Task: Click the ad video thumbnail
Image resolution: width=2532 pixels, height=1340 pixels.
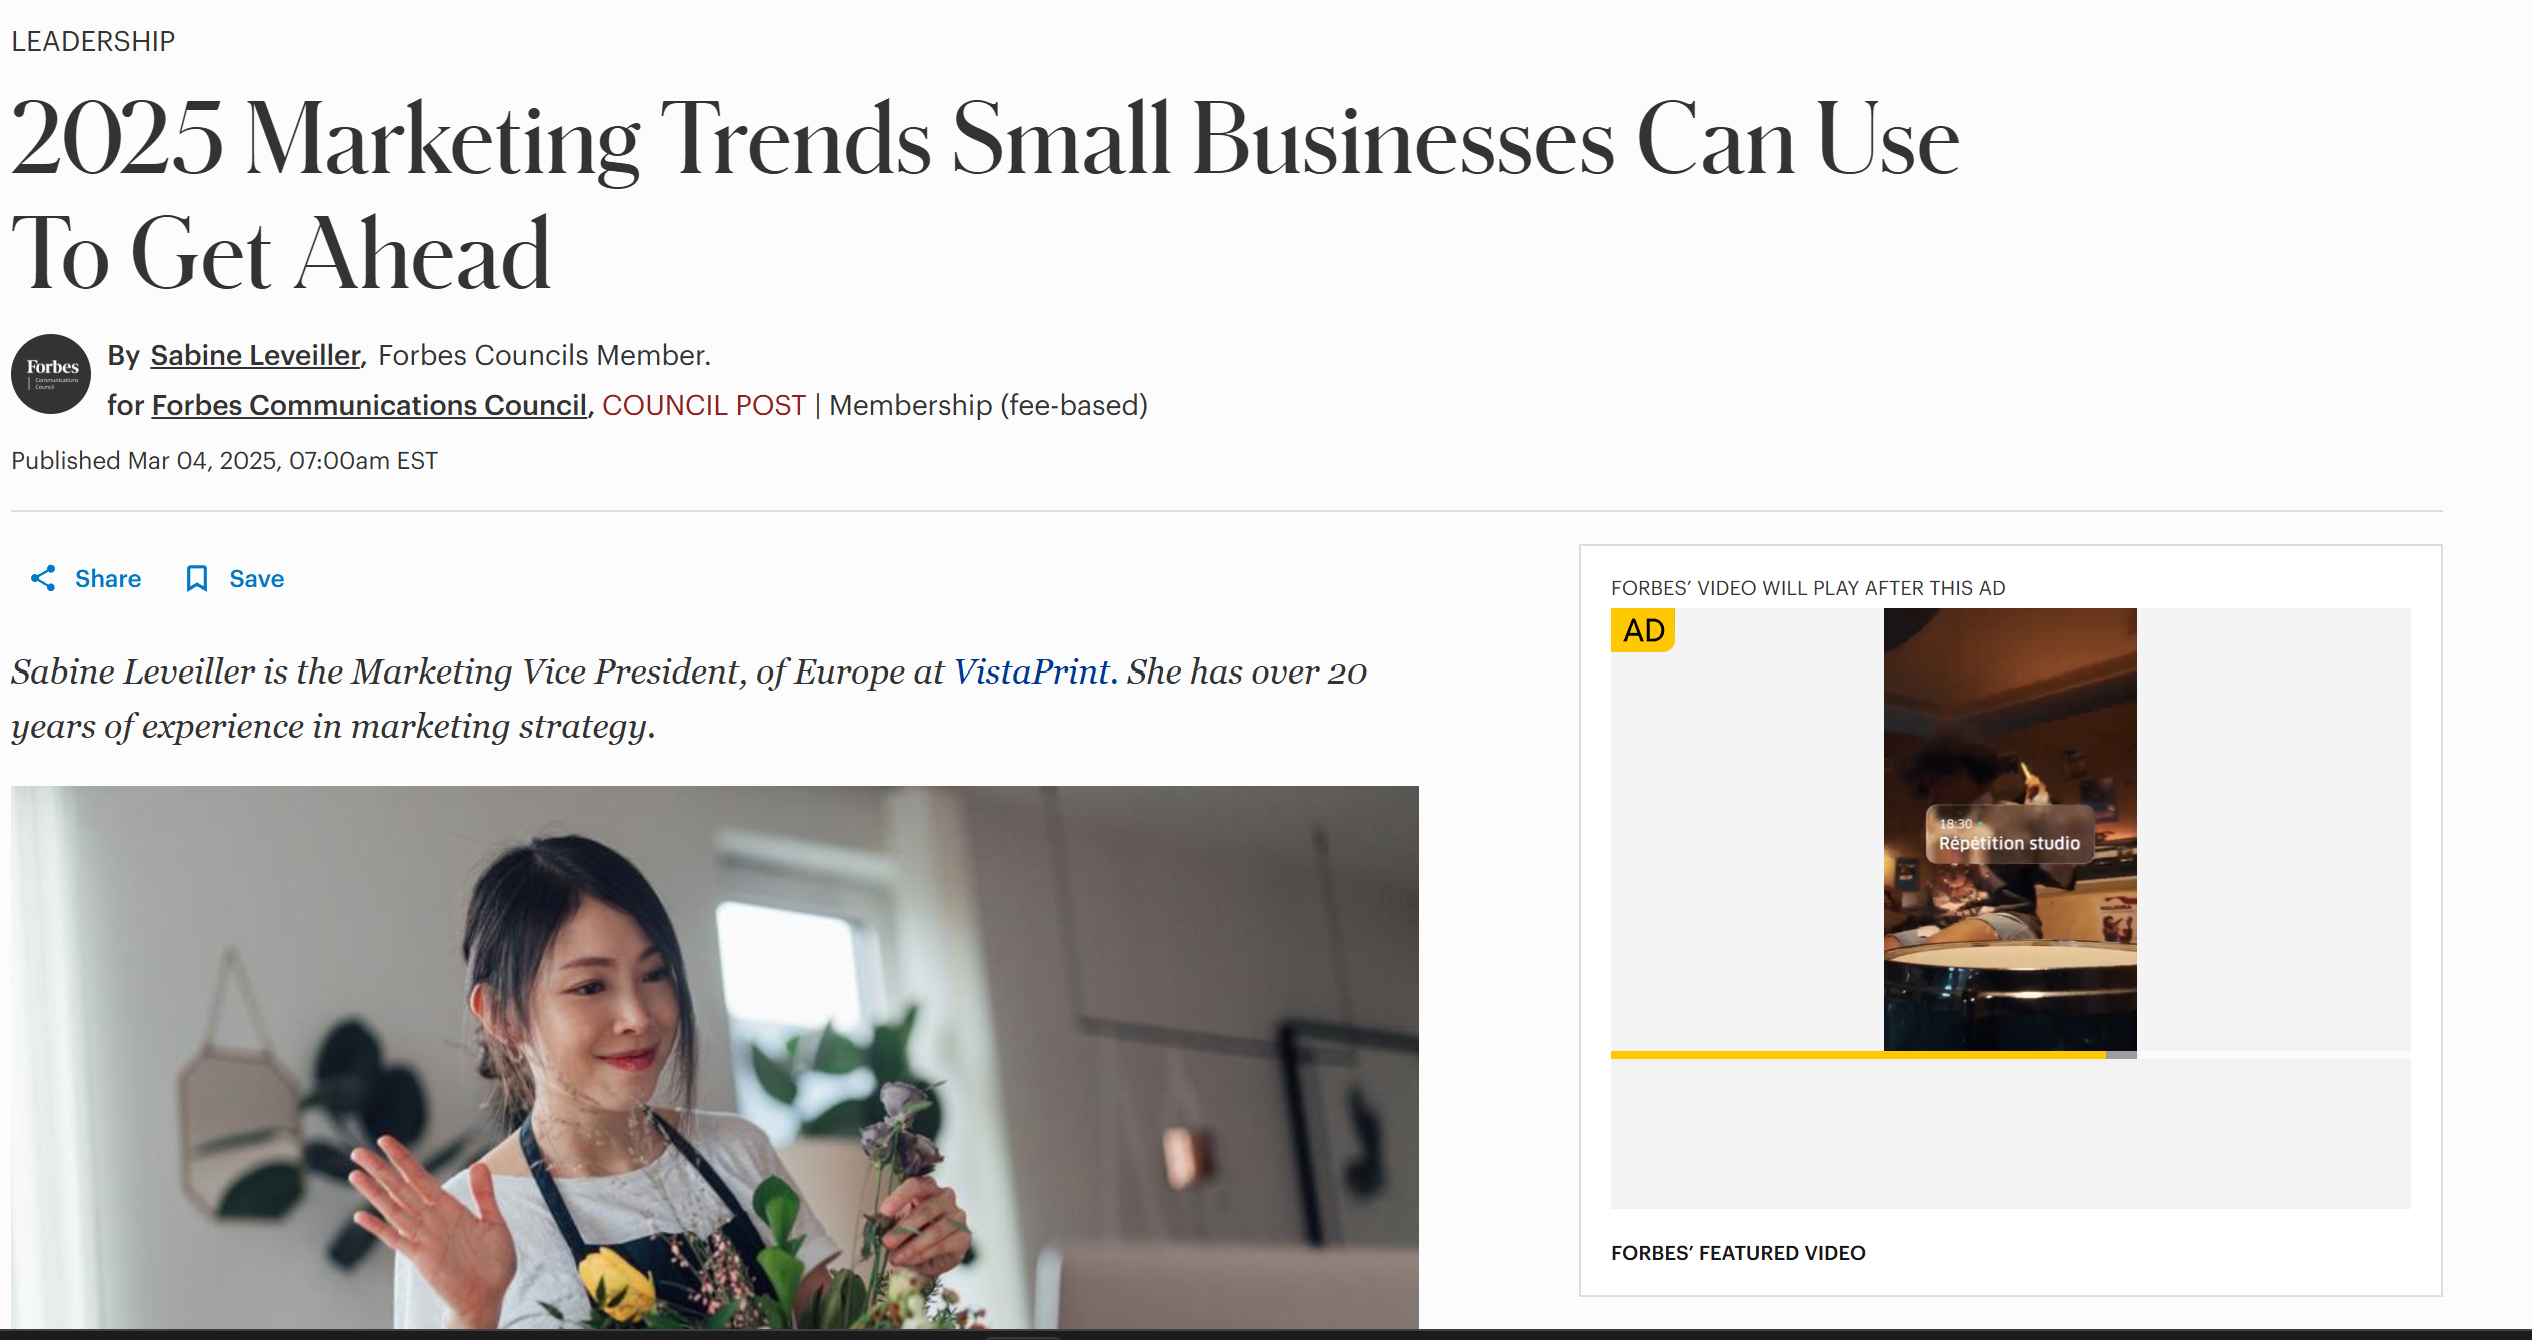Action: (x=2010, y=829)
